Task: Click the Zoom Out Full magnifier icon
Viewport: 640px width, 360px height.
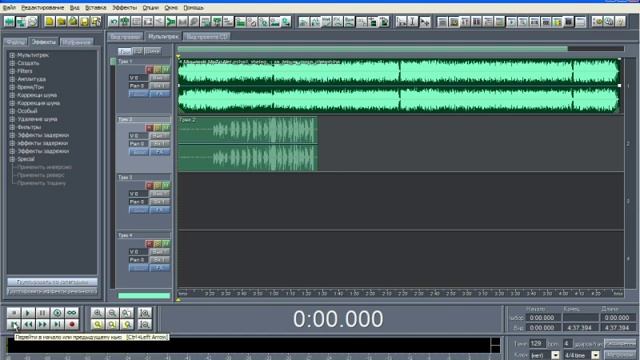Action: pos(127,313)
